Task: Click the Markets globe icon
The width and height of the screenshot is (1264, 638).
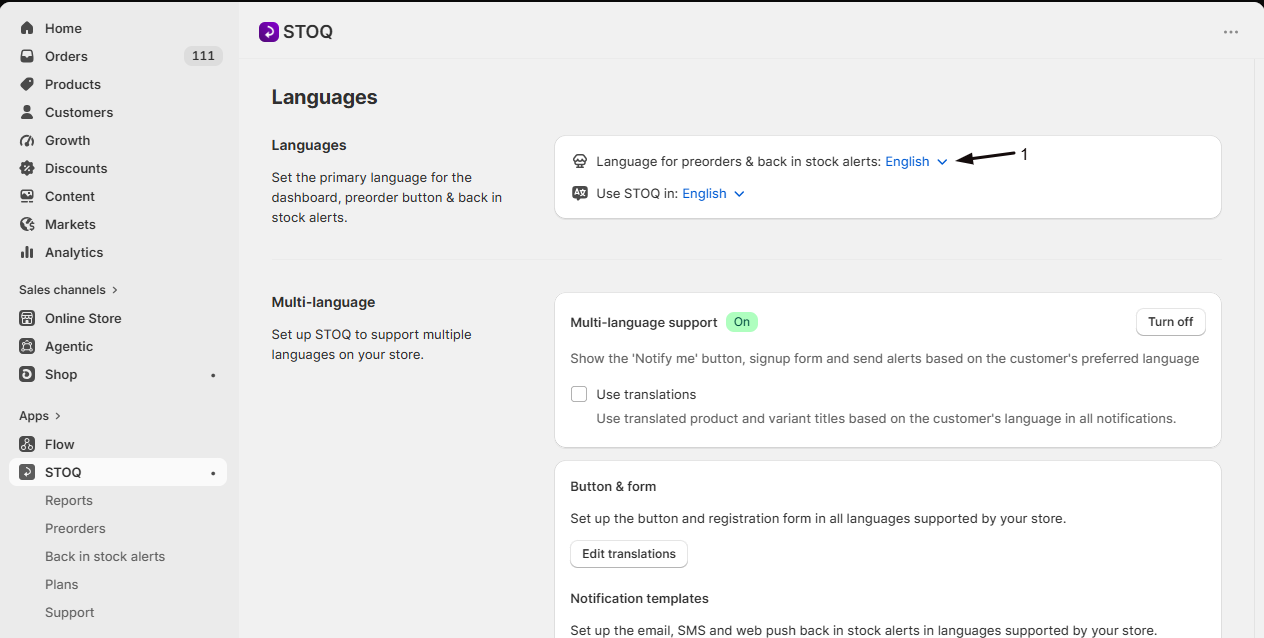Action: click(x=27, y=224)
